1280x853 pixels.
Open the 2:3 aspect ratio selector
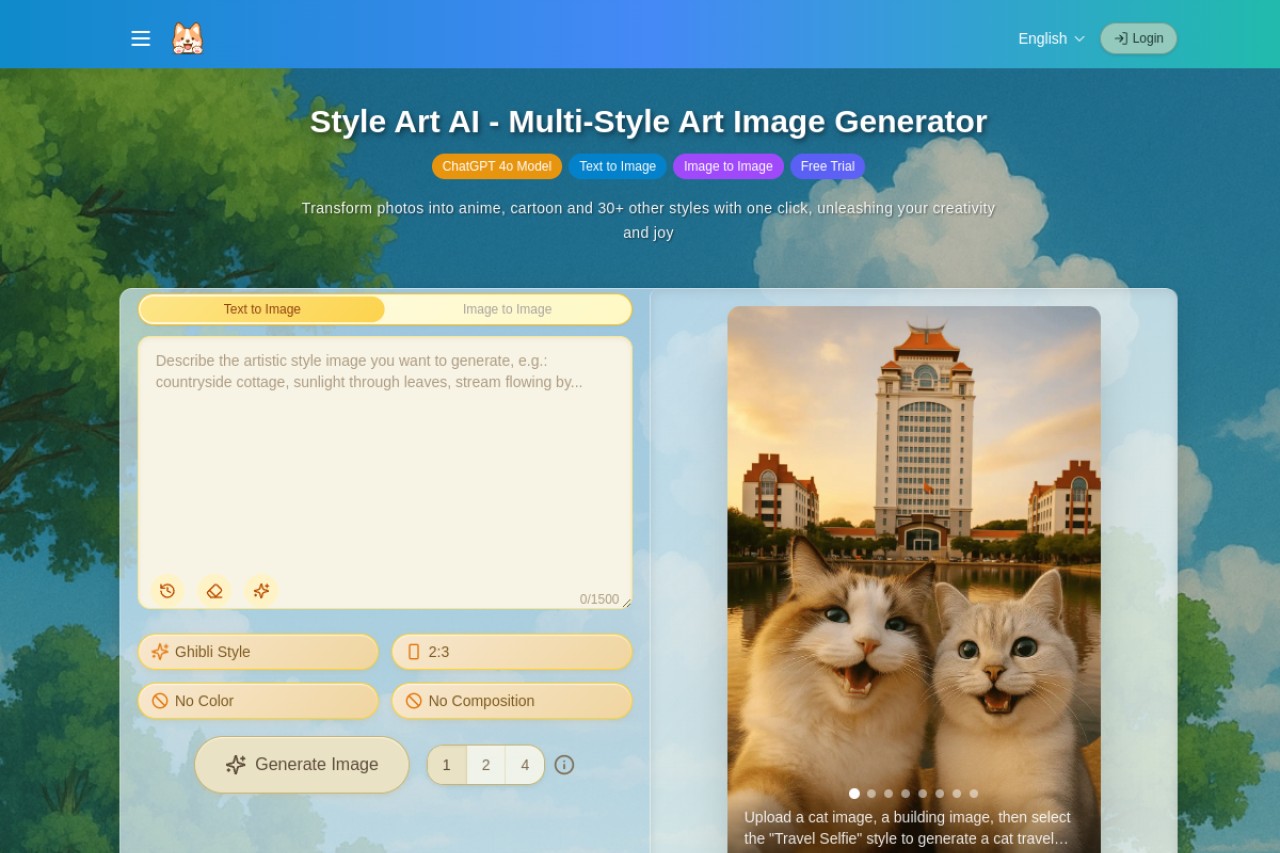coord(512,652)
